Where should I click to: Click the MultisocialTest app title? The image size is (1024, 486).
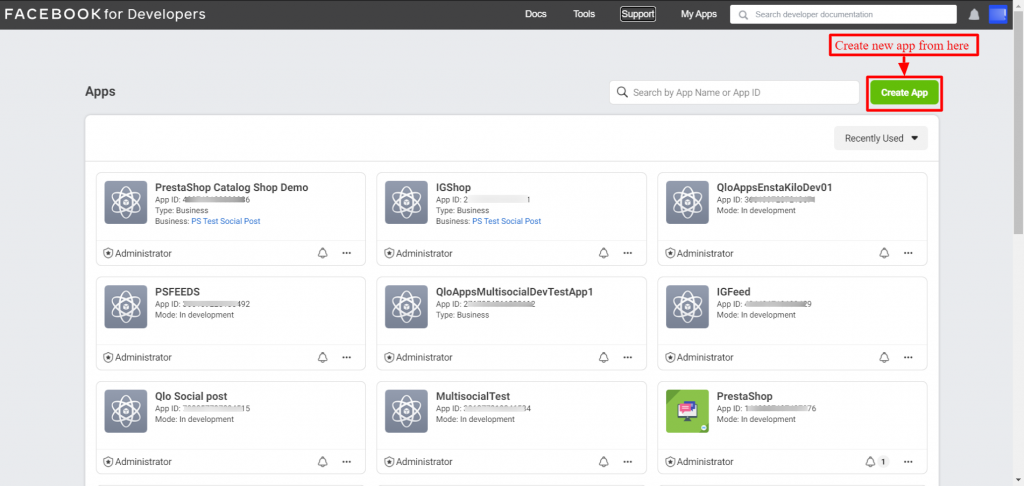pyautogui.click(x=472, y=397)
